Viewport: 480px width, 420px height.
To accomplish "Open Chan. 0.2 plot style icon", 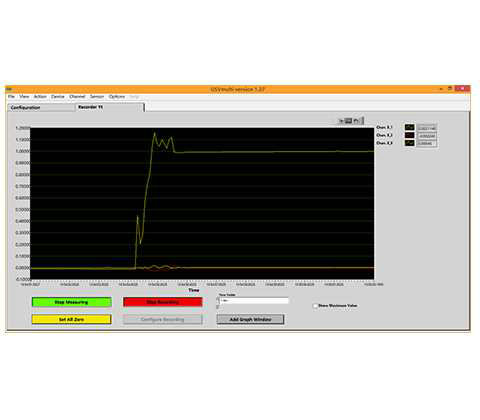I will coord(410,135).
